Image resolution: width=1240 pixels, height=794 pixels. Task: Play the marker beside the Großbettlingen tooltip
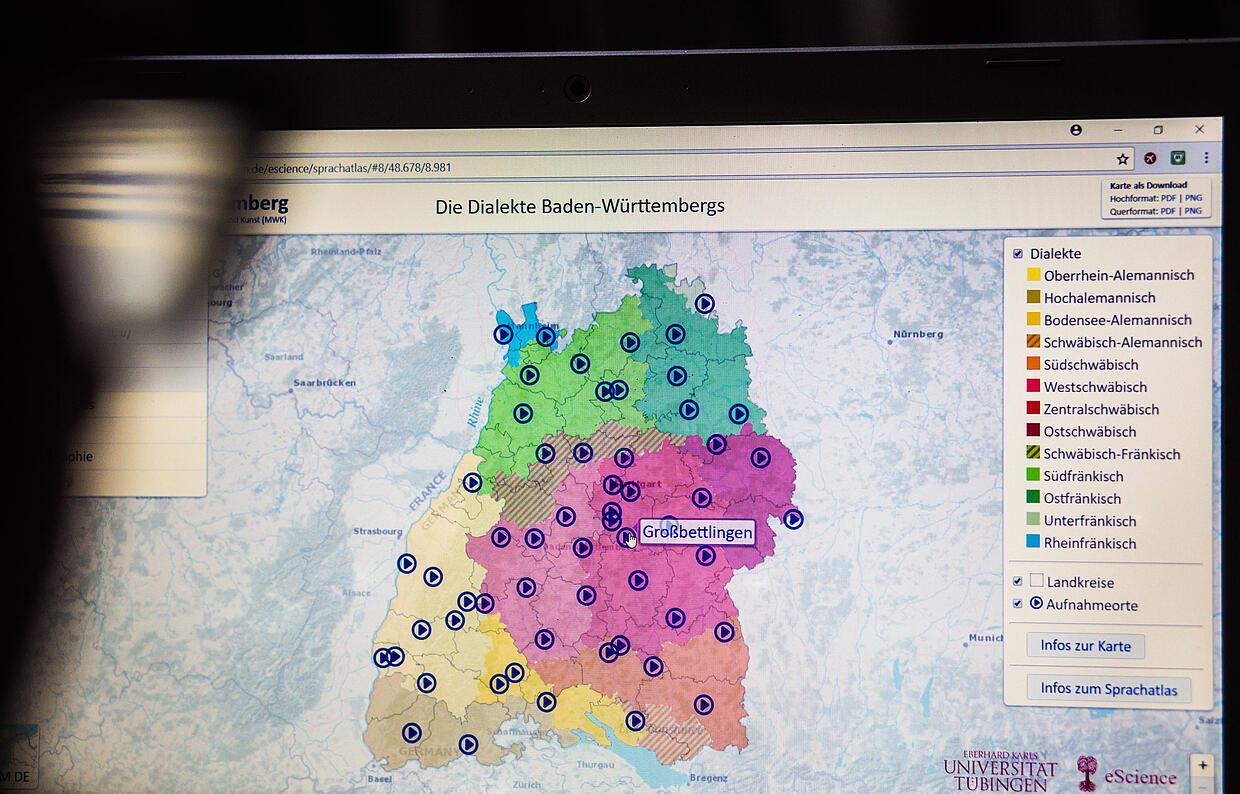tap(626, 537)
